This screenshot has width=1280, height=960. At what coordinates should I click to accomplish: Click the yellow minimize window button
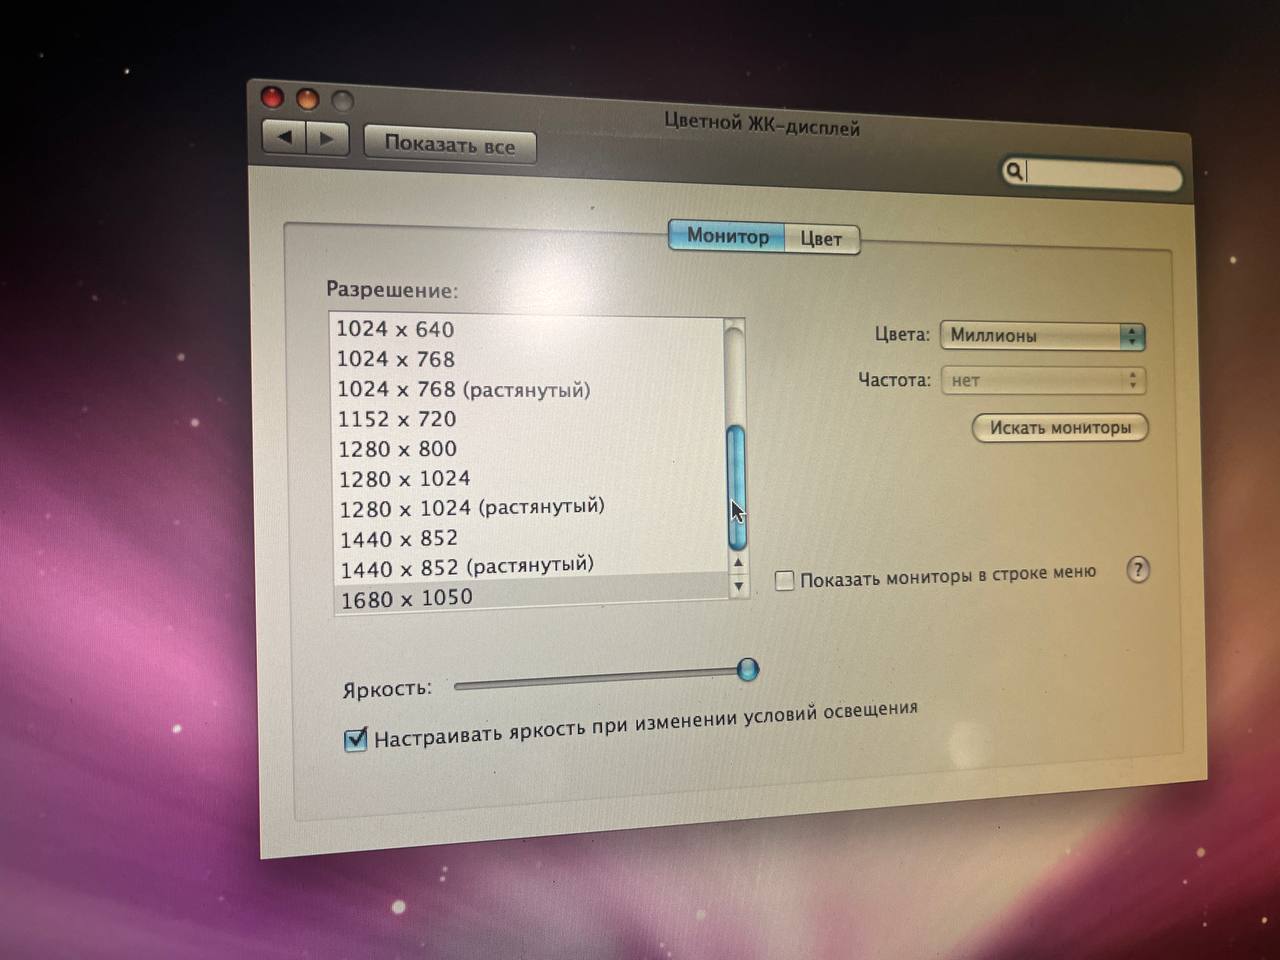pos(308,99)
